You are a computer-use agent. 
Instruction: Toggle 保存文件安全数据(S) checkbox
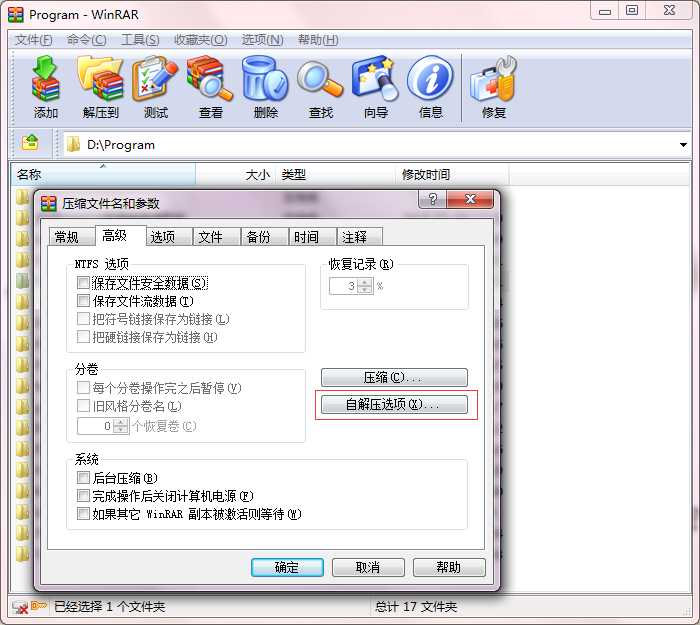coord(83,282)
